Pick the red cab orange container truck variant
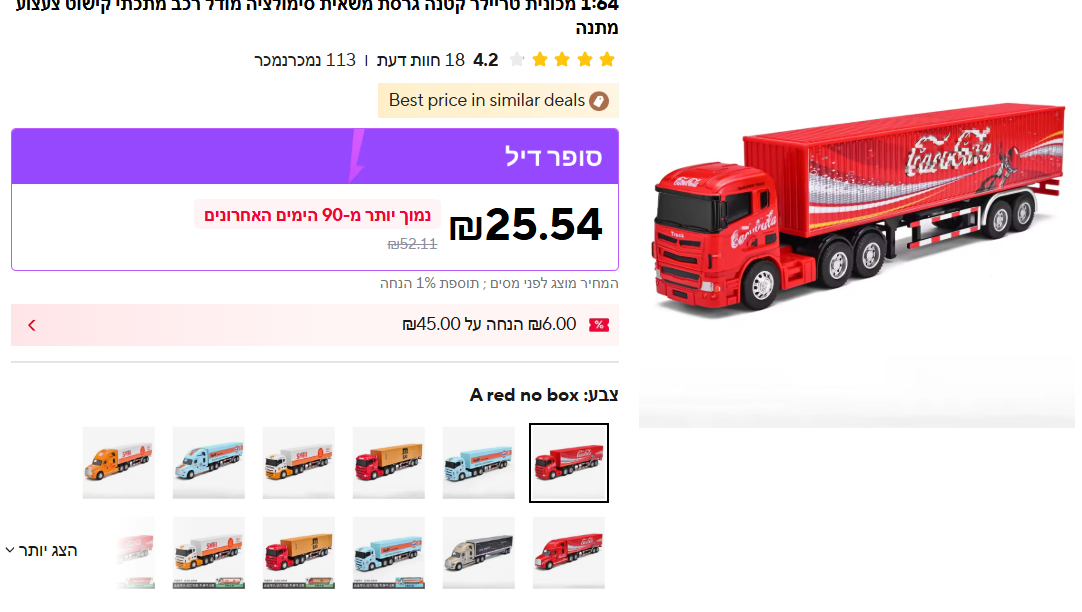 pos(388,462)
